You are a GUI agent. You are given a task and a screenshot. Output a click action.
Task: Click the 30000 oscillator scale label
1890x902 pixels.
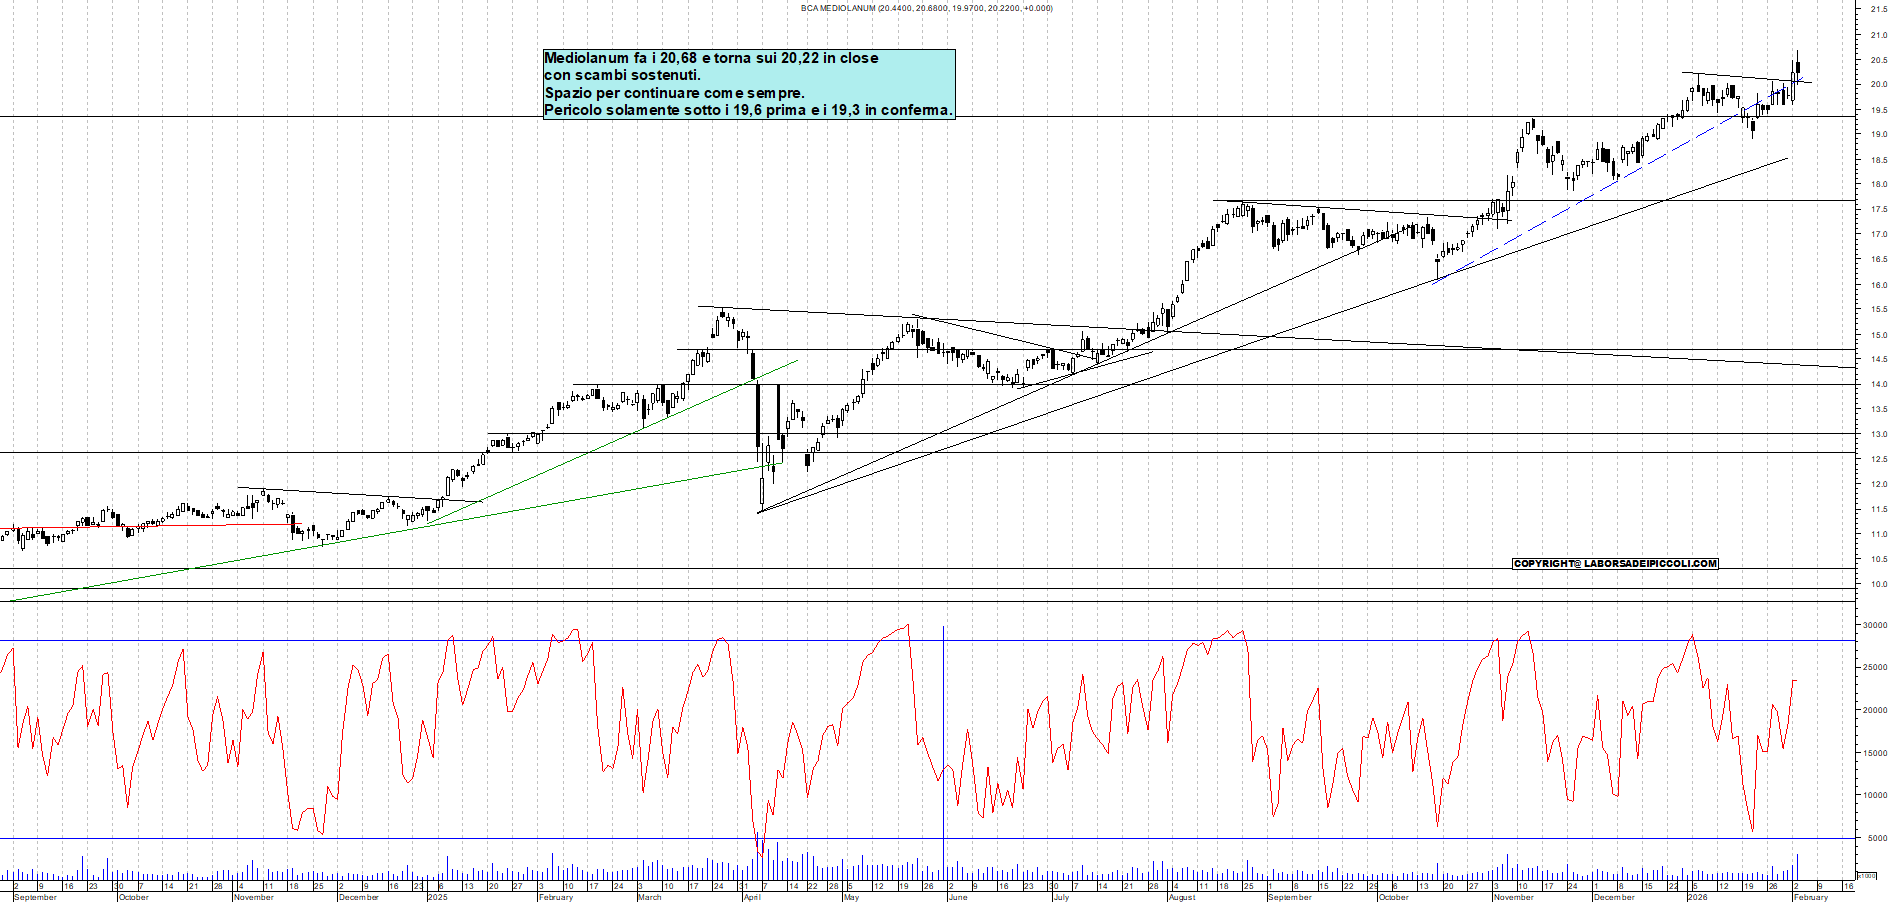coord(1874,625)
